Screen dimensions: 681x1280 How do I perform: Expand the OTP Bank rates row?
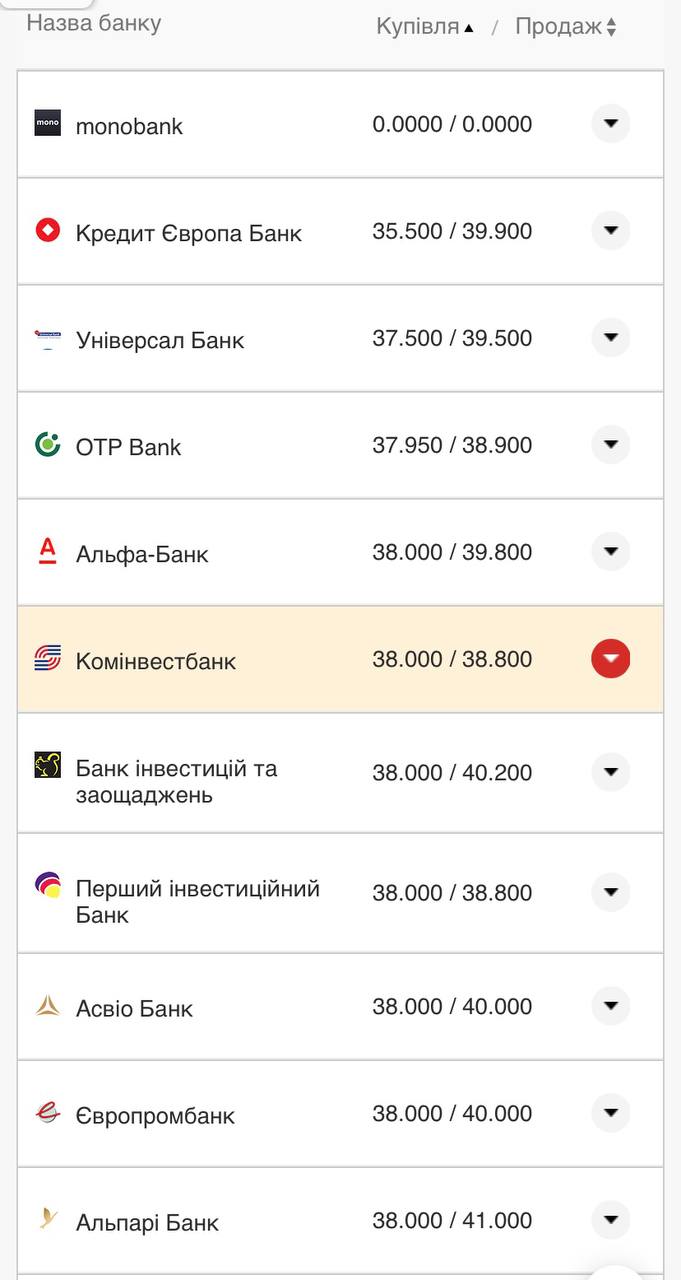610,445
